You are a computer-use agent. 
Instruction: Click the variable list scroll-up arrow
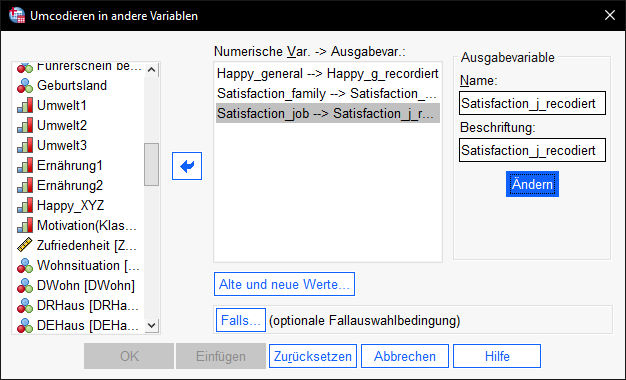point(151,70)
